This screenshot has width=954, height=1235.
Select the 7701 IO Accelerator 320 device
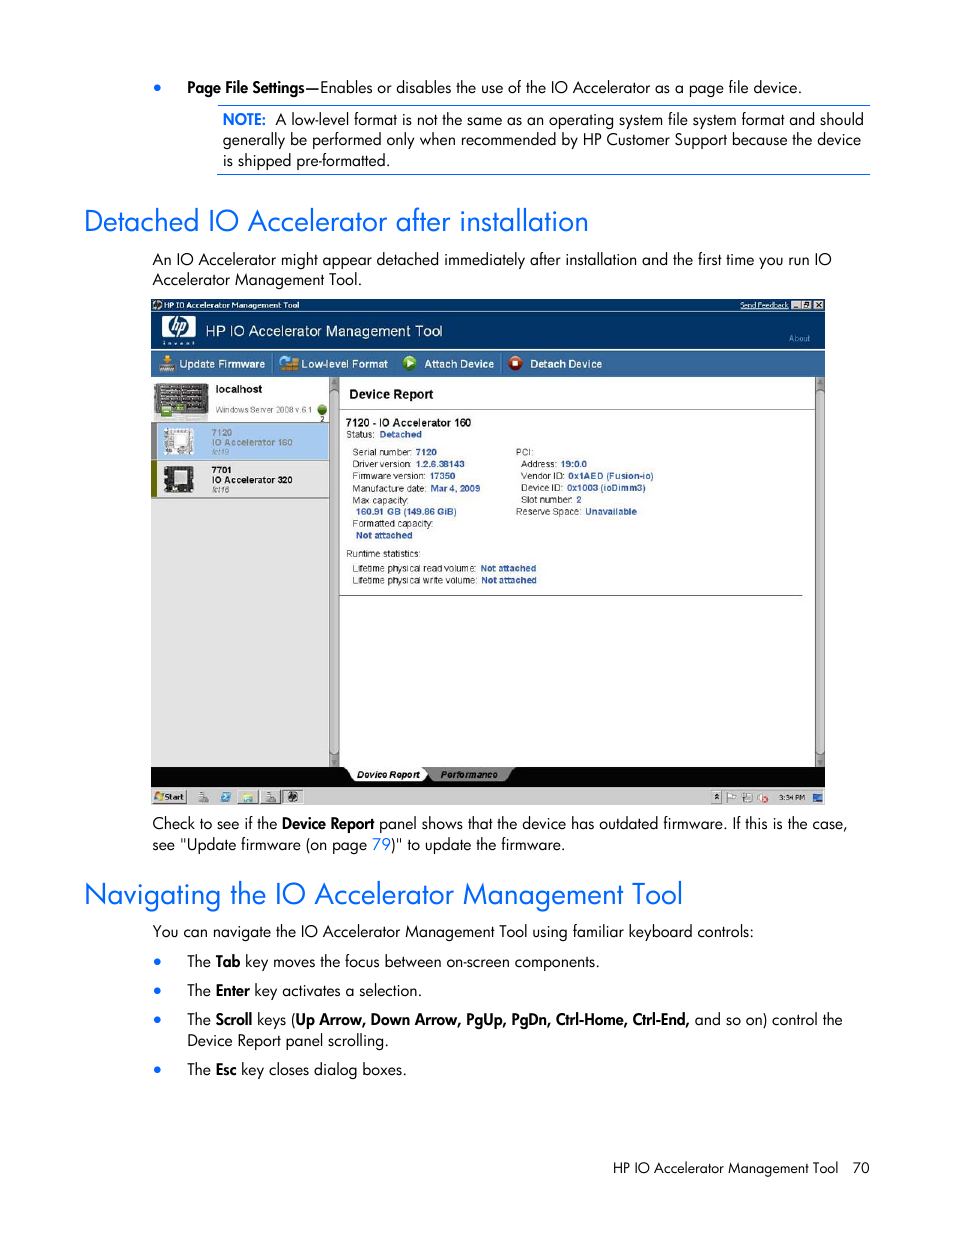pos(241,479)
